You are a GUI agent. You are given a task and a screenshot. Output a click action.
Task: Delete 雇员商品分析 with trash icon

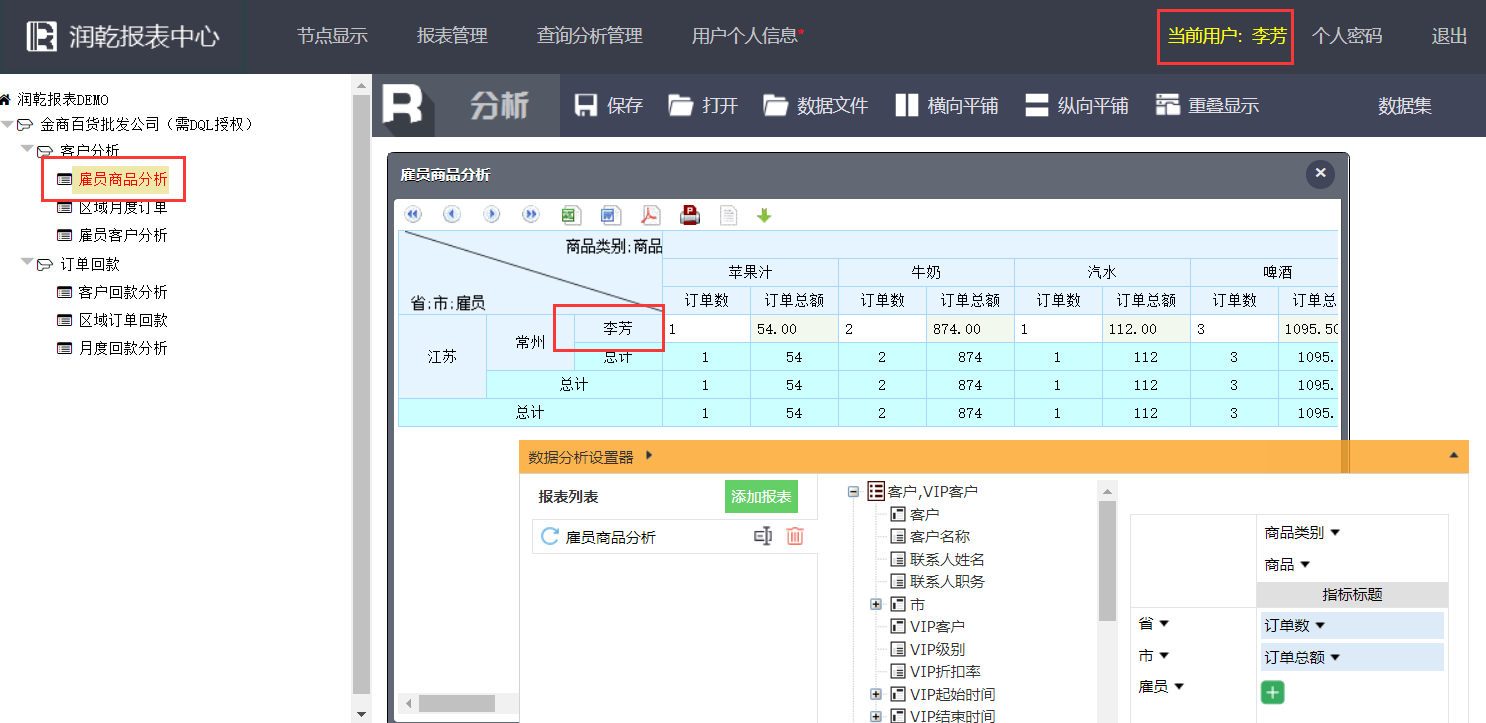(795, 537)
